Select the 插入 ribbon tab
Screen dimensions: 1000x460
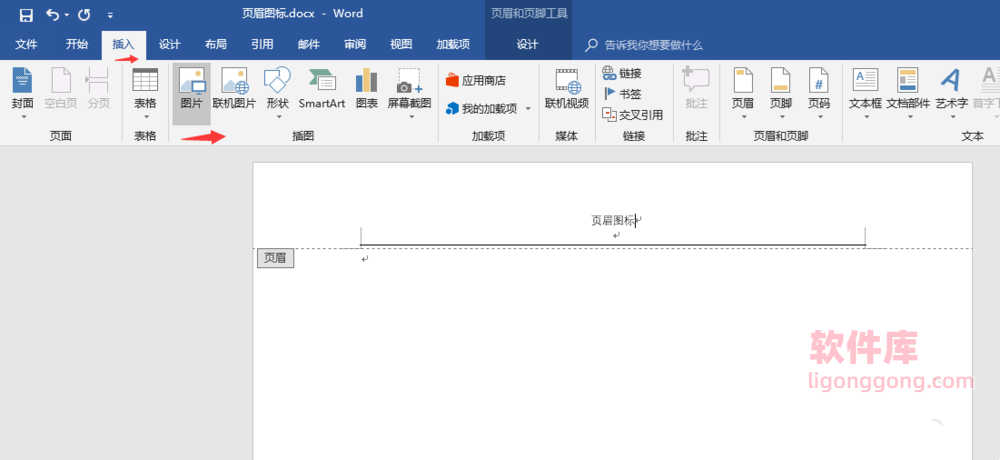[124, 45]
